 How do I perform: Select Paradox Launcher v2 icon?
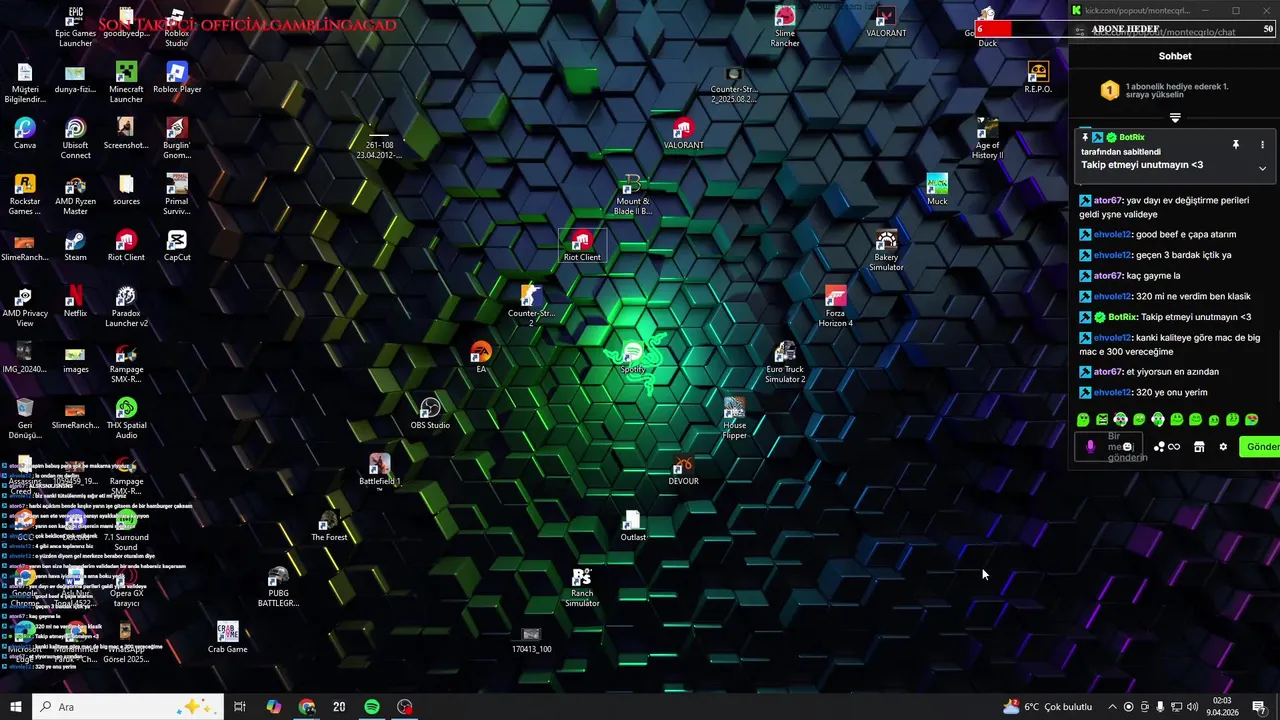click(126, 307)
